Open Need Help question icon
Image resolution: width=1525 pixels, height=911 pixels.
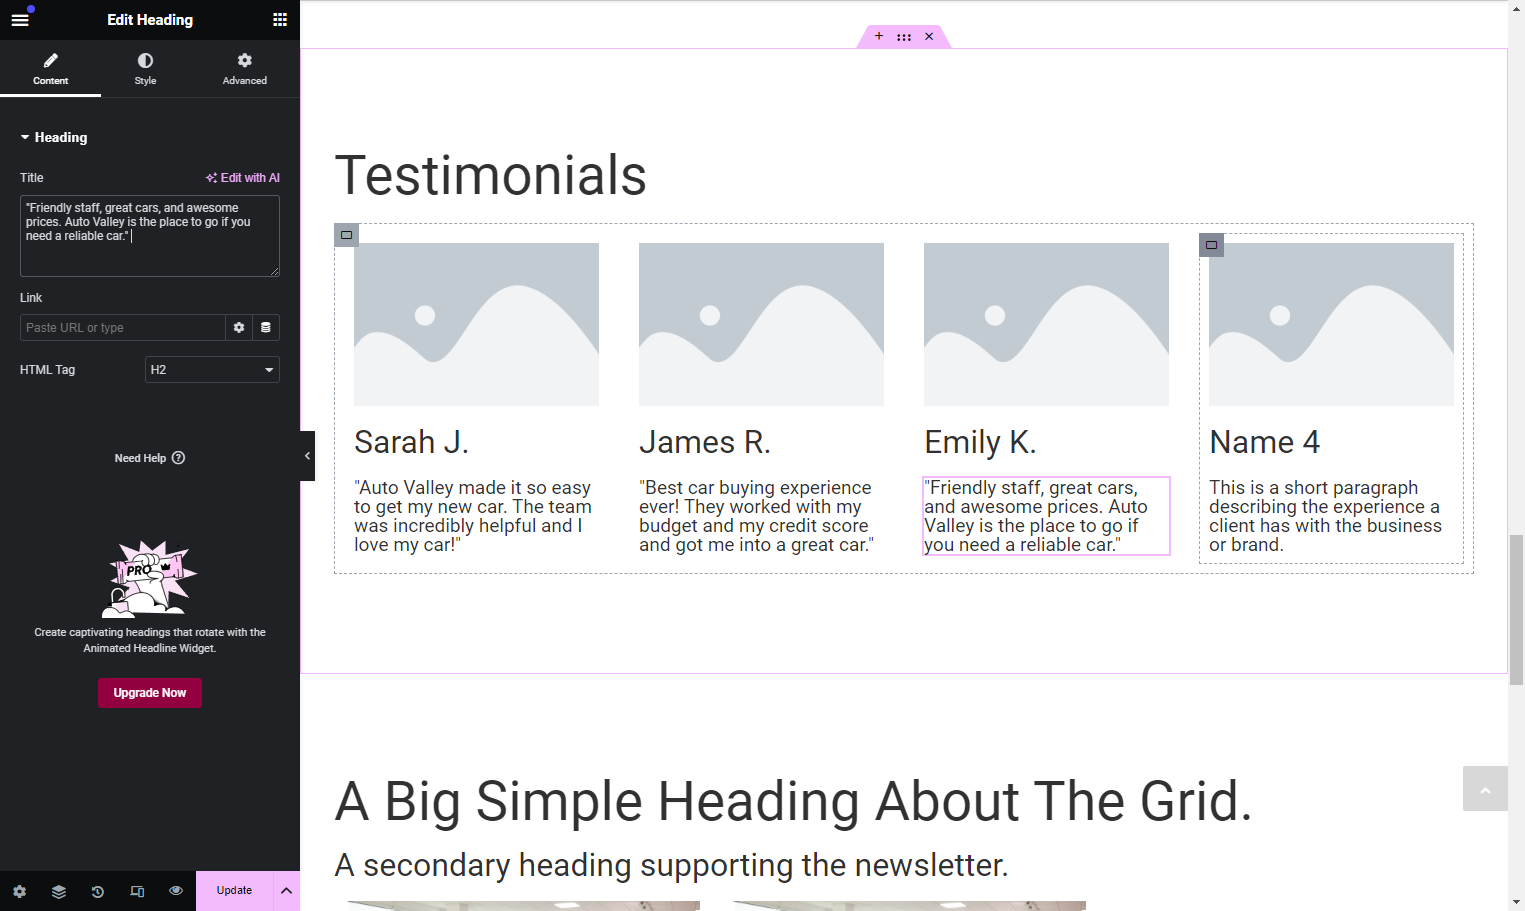(x=179, y=458)
